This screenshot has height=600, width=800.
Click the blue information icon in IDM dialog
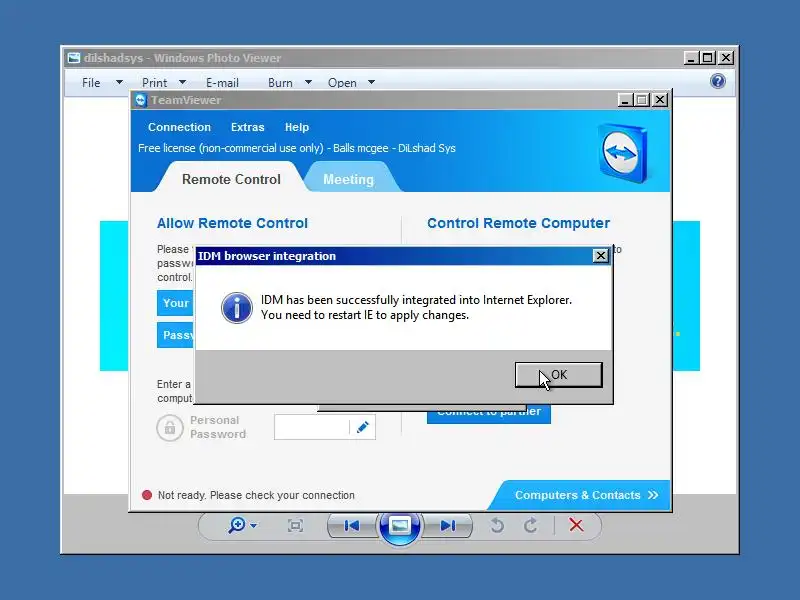pyautogui.click(x=237, y=308)
